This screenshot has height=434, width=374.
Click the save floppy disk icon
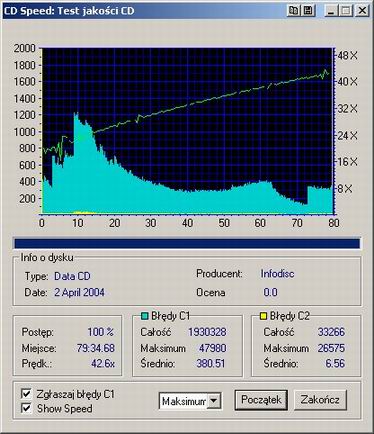point(309,11)
